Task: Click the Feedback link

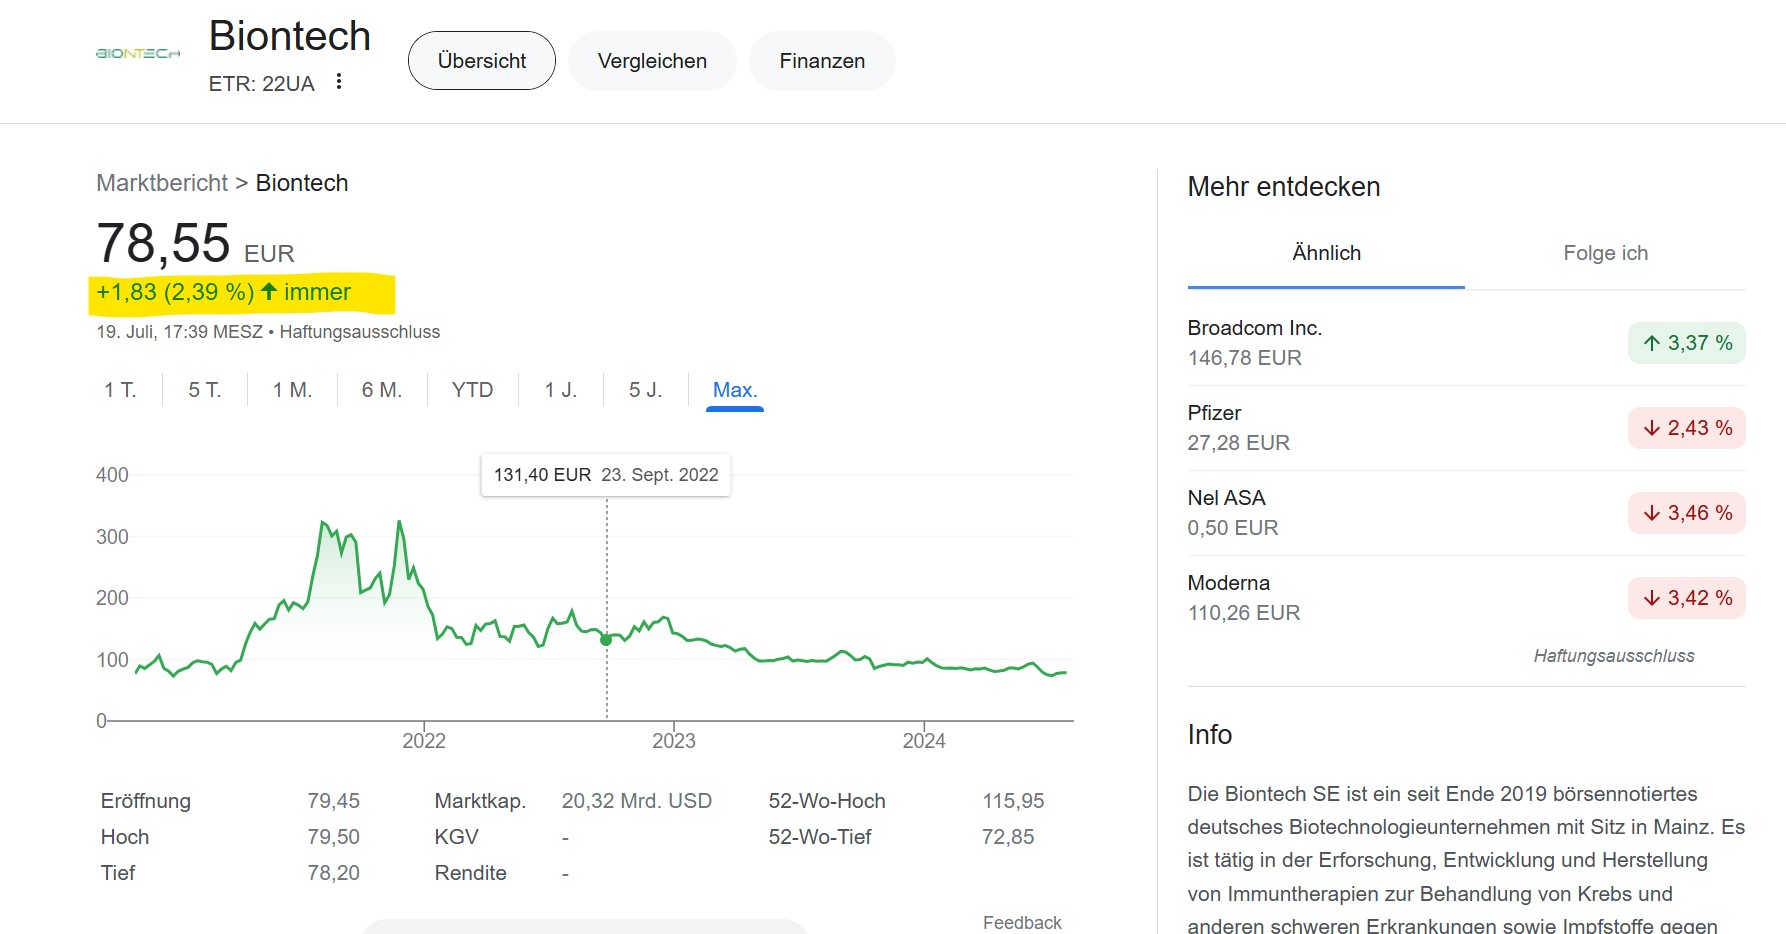Action: click(x=1022, y=922)
